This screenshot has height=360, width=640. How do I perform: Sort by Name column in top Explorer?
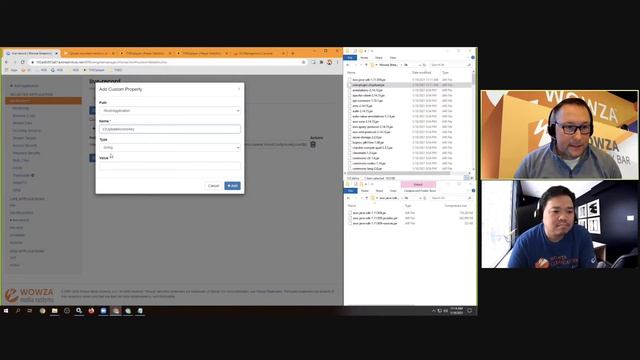tap(351, 73)
